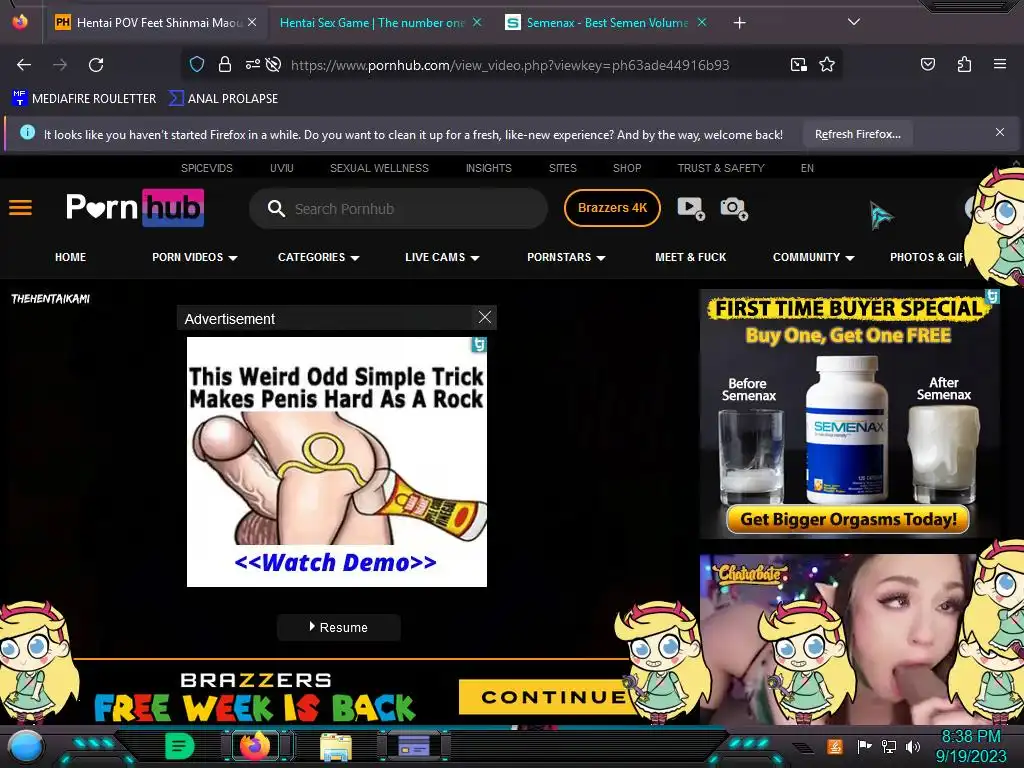This screenshot has height=768, width=1024.
Task: Expand the CATEGORIES dropdown
Action: click(x=319, y=257)
